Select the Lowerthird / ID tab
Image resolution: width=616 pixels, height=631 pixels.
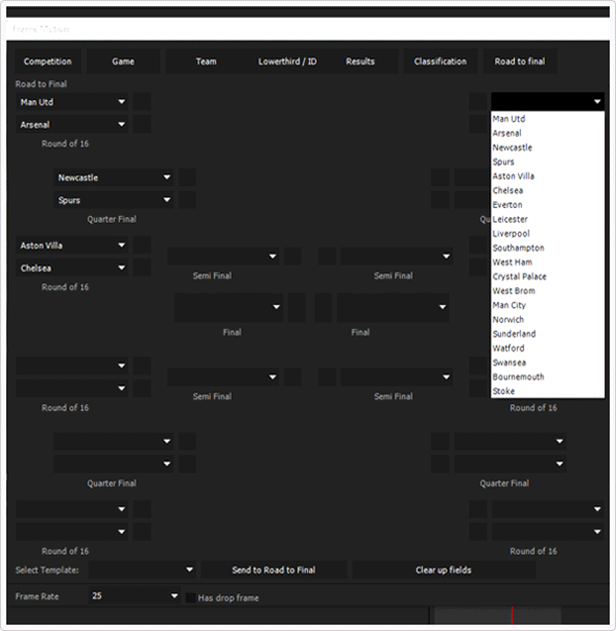pyautogui.click(x=287, y=61)
